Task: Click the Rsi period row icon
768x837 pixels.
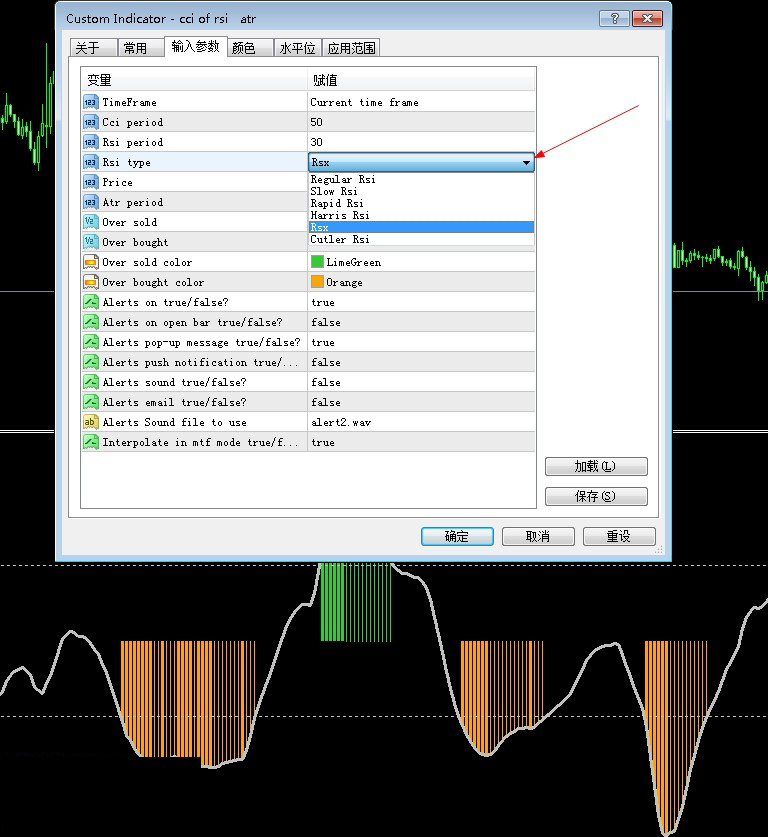Action: tap(91, 142)
